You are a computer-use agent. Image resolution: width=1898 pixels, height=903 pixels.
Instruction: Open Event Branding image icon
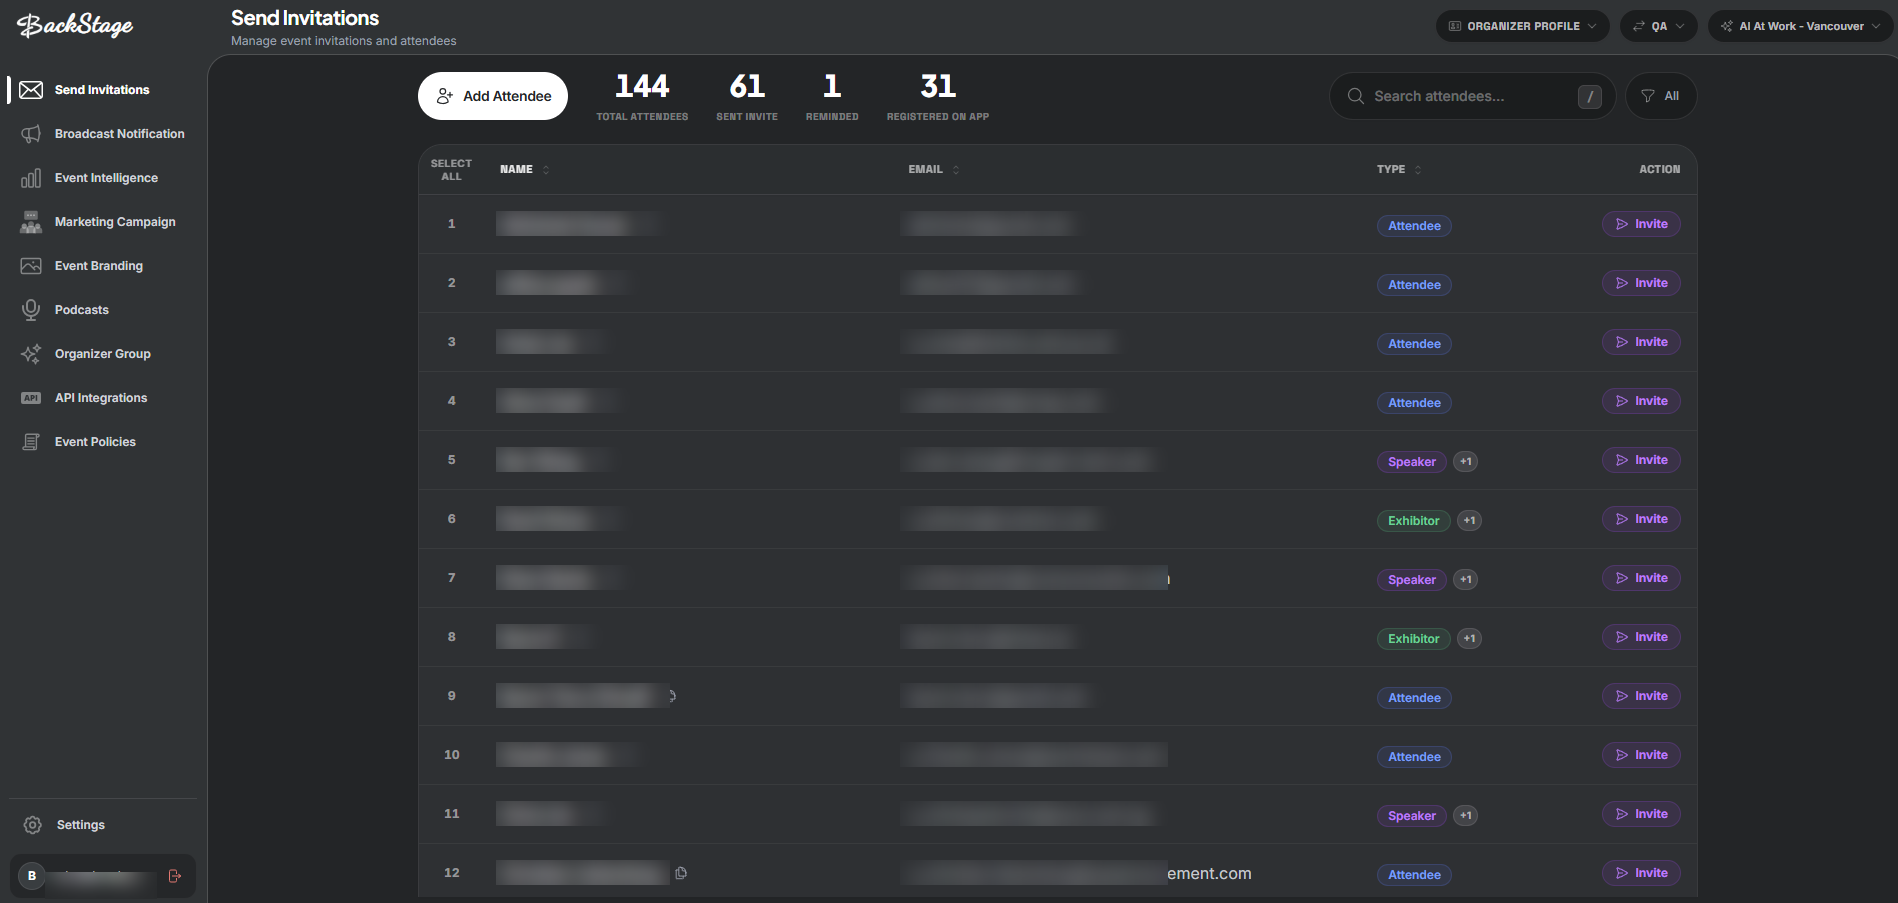tap(31, 266)
